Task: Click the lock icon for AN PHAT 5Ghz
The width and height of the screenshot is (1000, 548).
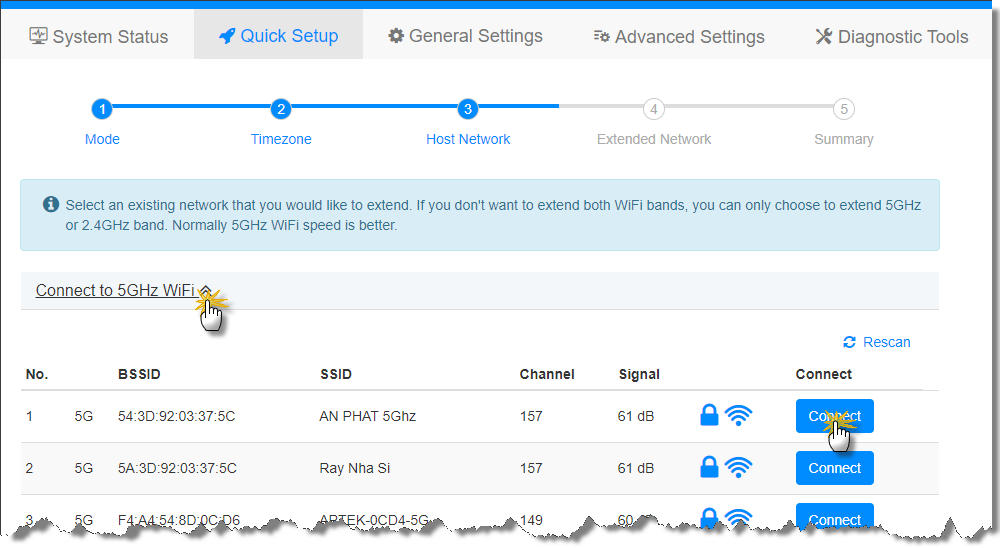Action: pos(709,415)
